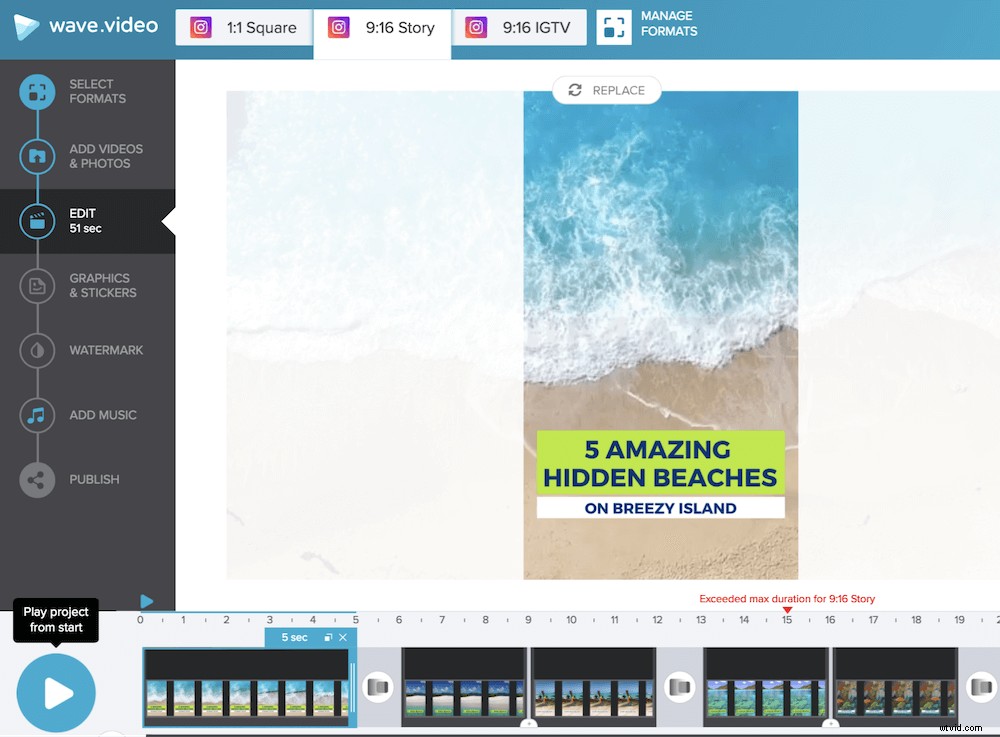The width and height of the screenshot is (1000, 737).
Task: Click the red max duration marker
Action: [x=786, y=608]
